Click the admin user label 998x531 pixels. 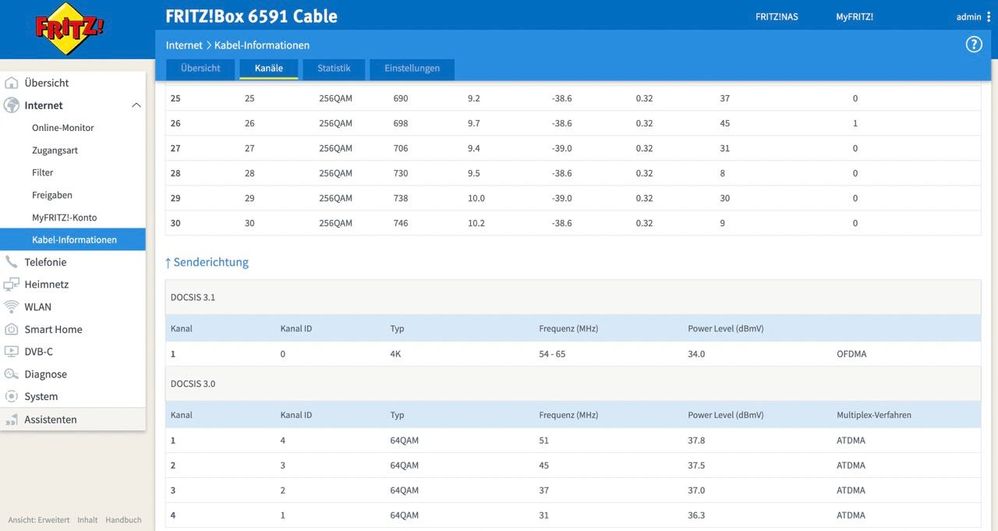(x=969, y=17)
